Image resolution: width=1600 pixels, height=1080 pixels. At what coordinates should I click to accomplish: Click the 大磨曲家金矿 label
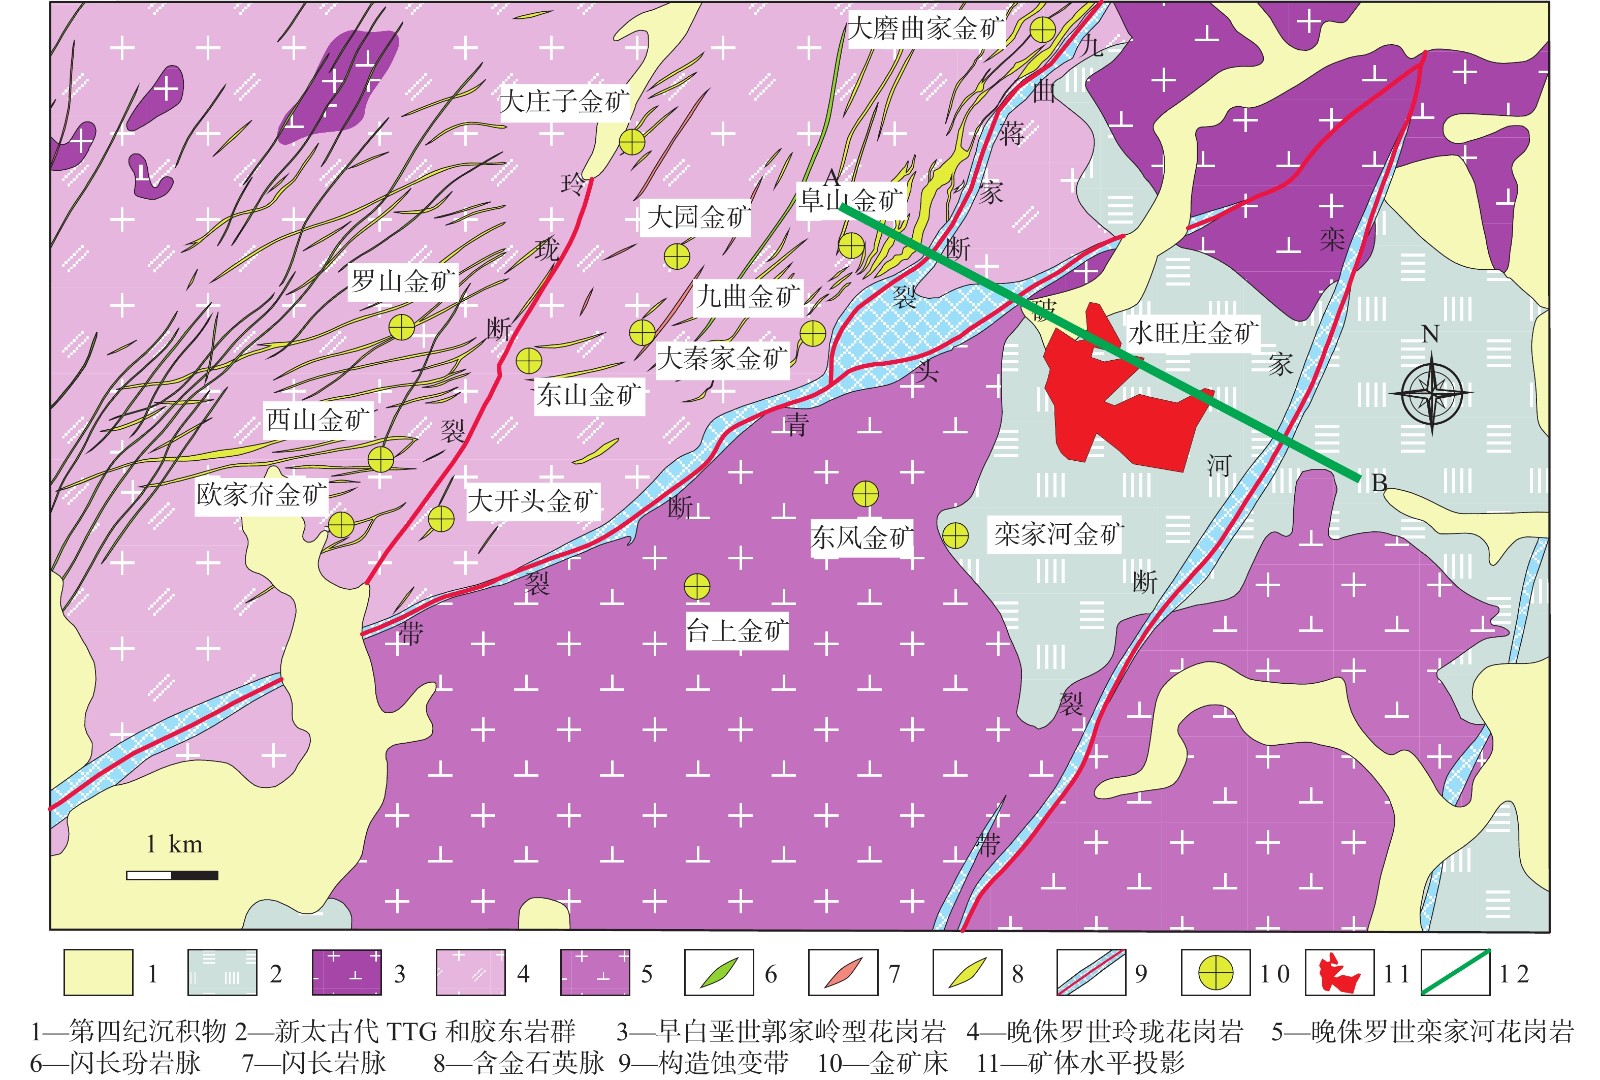[x=925, y=29]
